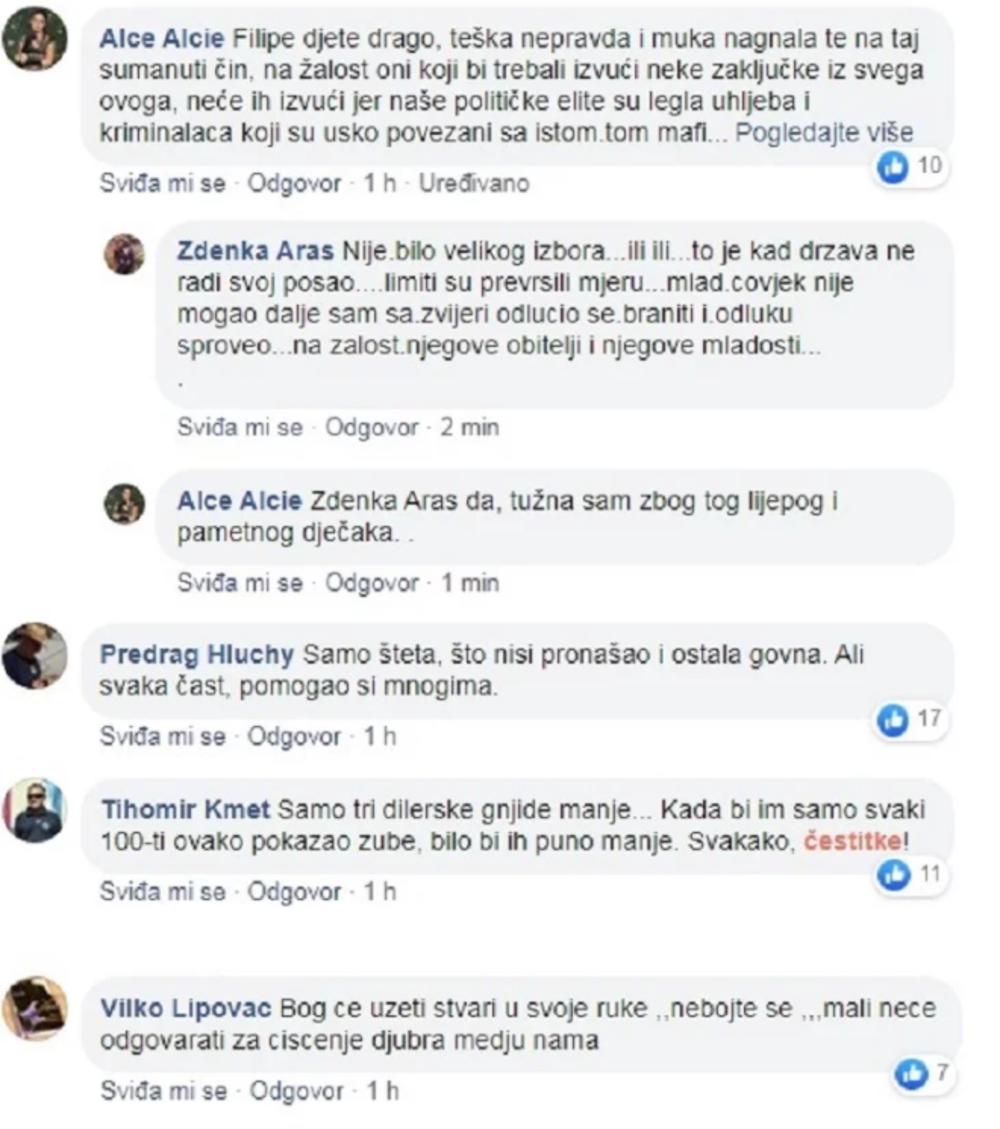Reply to Tihomir Kmet's comment via Odgovor
The image size is (1000, 1129).
(x=294, y=892)
